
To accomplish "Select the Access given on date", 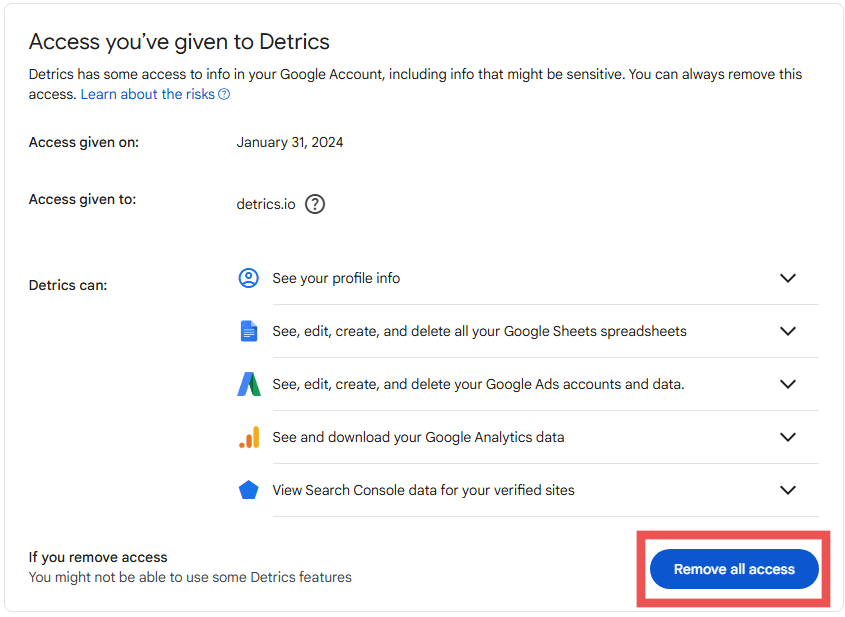I will (291, 142).
